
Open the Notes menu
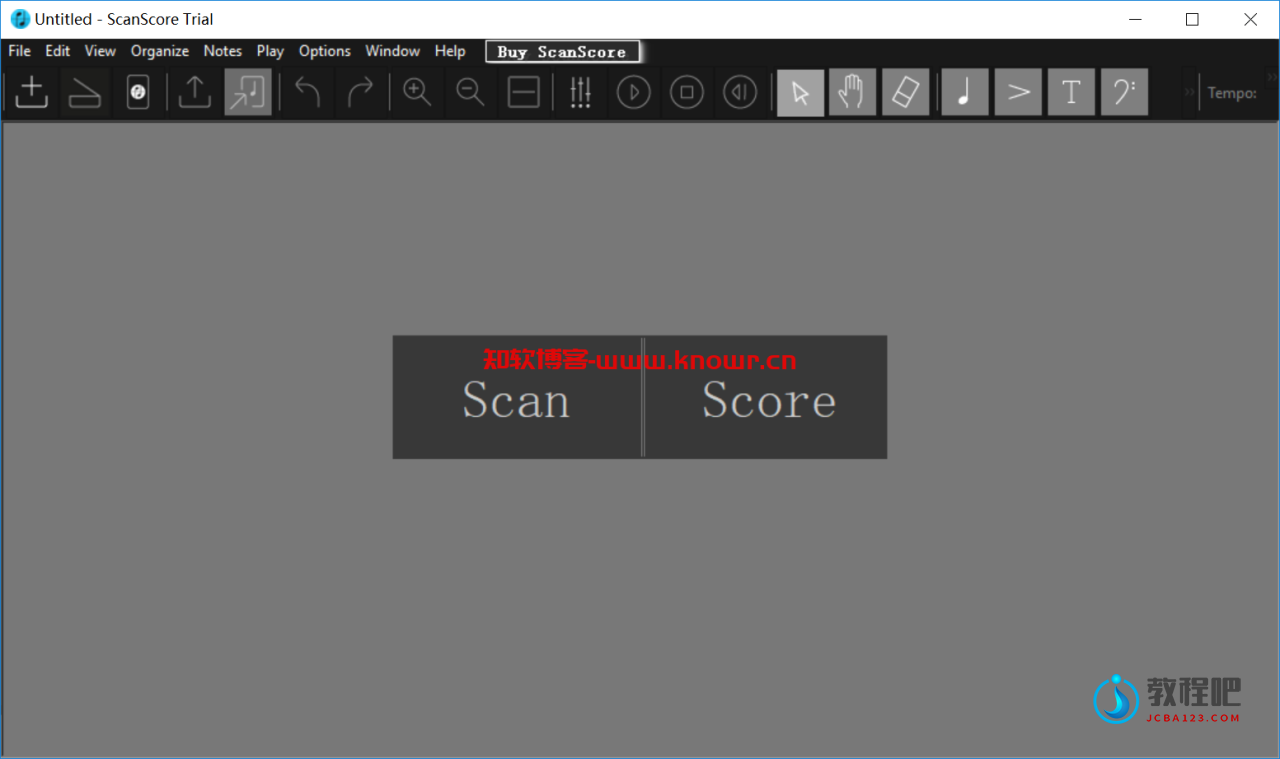coord(223,51)
